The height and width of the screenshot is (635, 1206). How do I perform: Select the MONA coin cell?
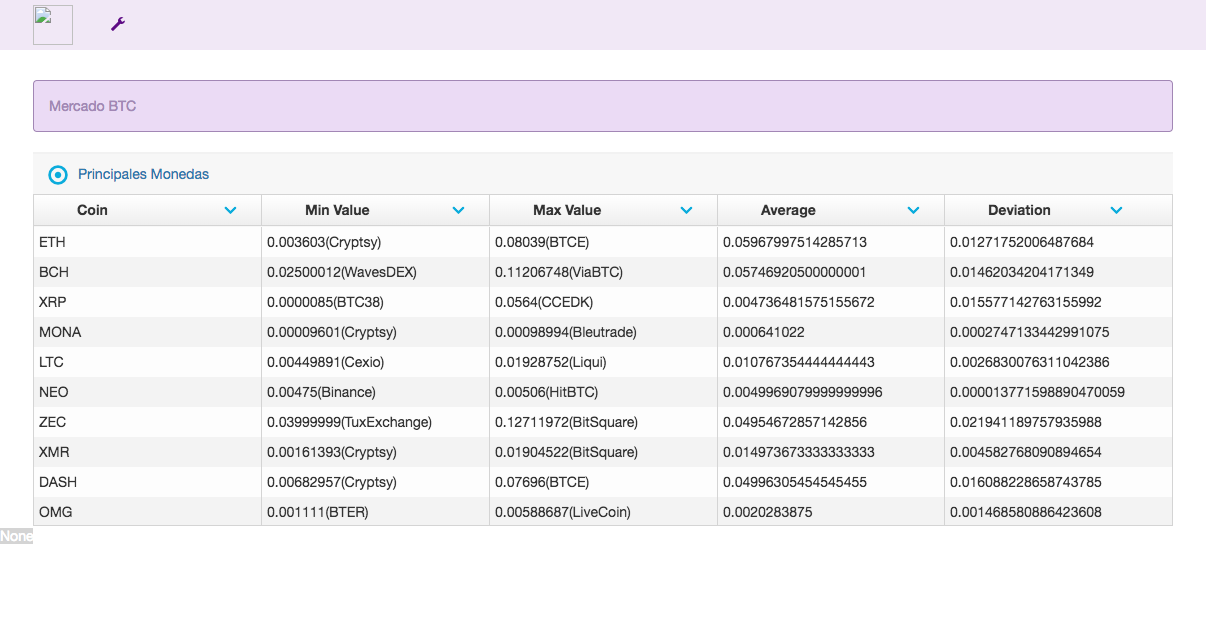pyautogui.click(x=147, y=332)
